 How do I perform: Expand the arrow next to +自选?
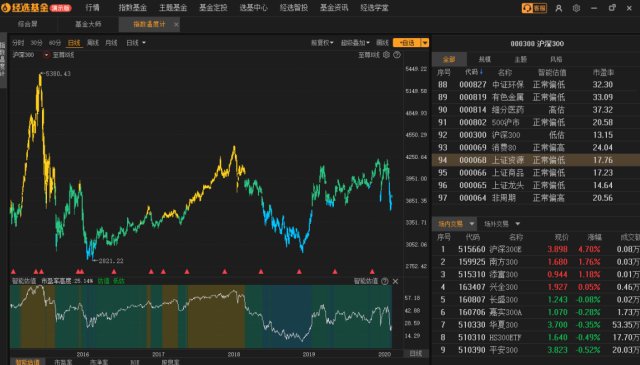425,43
